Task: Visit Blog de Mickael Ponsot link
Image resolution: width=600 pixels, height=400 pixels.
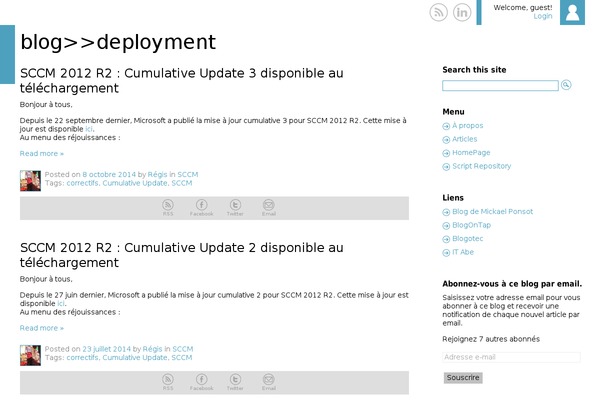Action: tap(492, 211)
